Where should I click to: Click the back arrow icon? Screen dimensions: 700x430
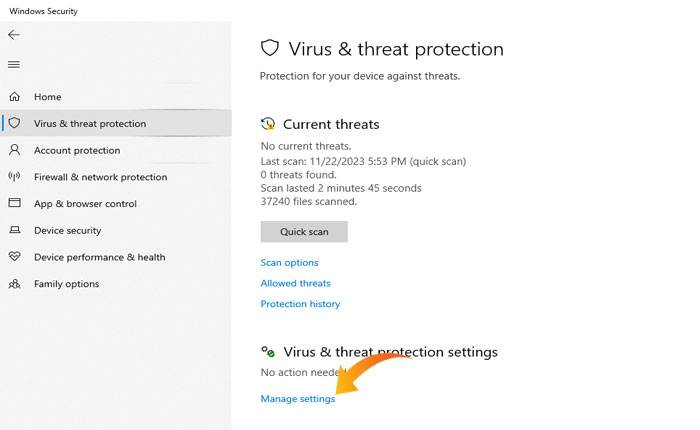pos(14,35)
